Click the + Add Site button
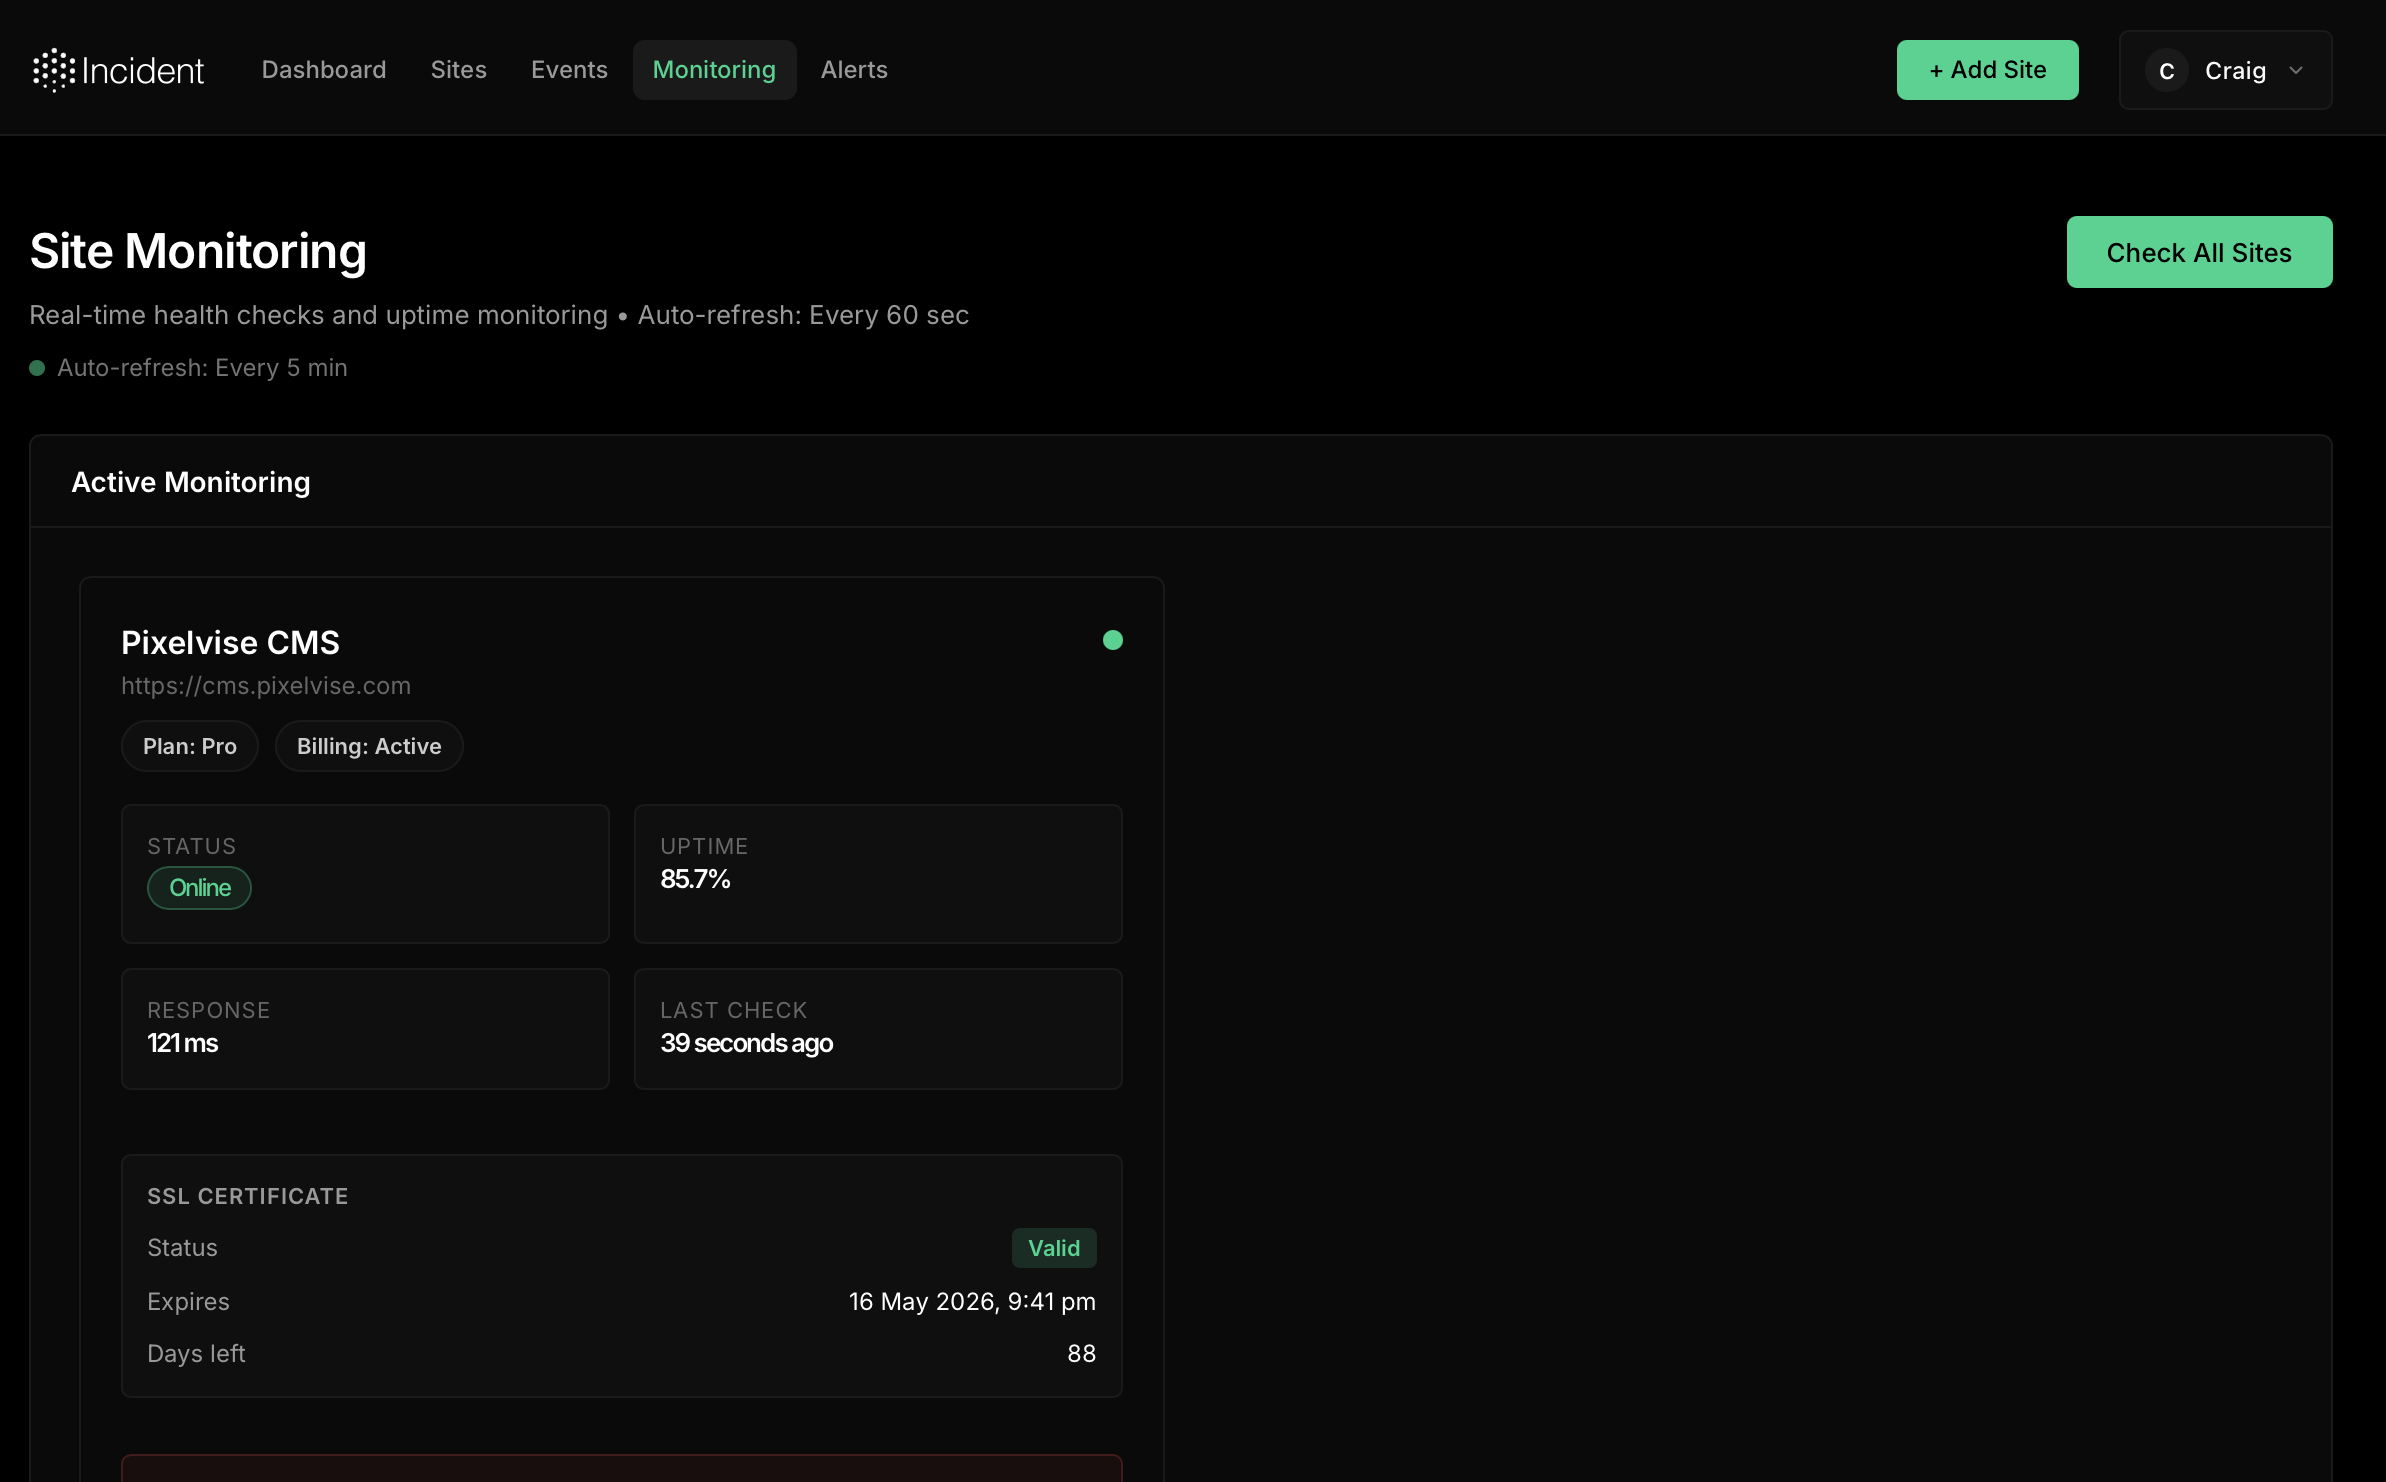Viewport: 2386px width, 1482px height. coord(1987,70)
